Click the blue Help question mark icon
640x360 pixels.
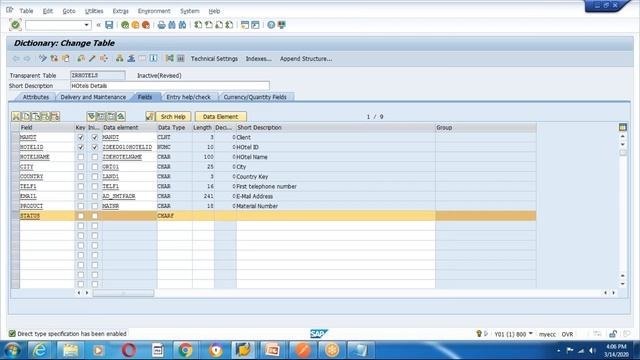coord(271,25)
